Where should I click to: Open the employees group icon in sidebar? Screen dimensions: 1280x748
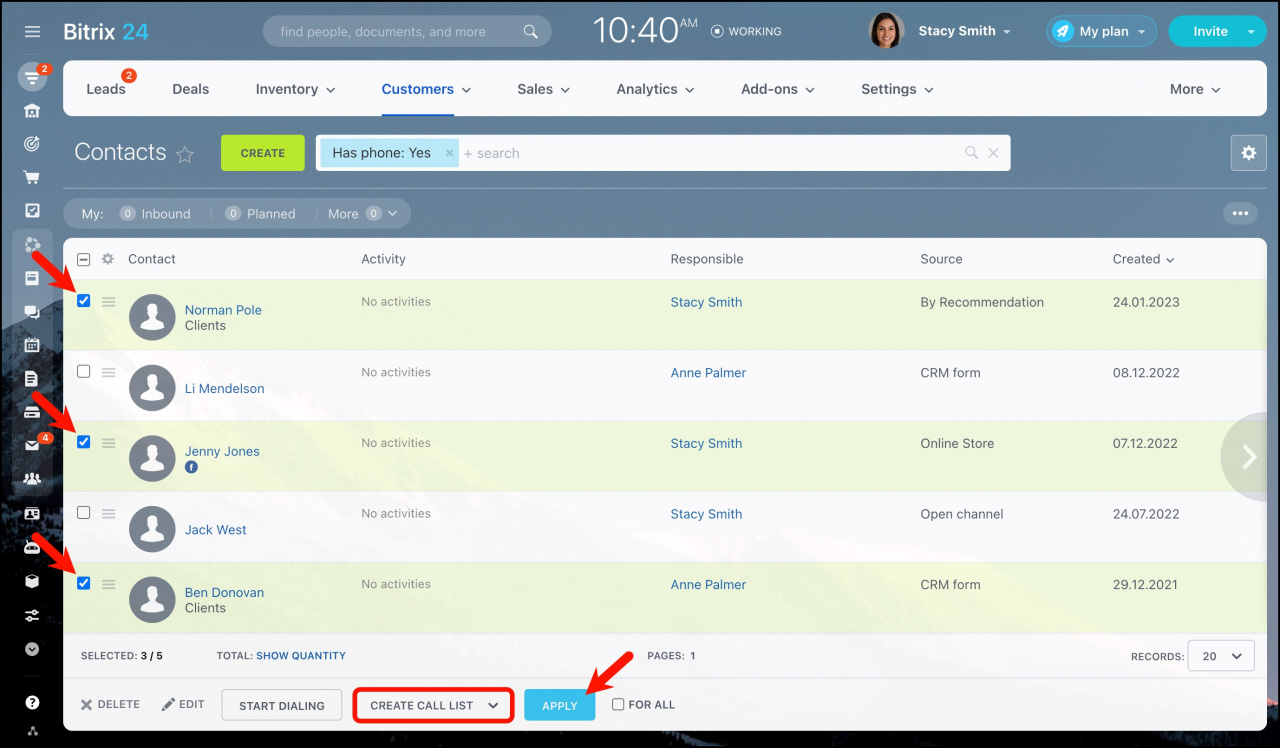click(32, 479)
